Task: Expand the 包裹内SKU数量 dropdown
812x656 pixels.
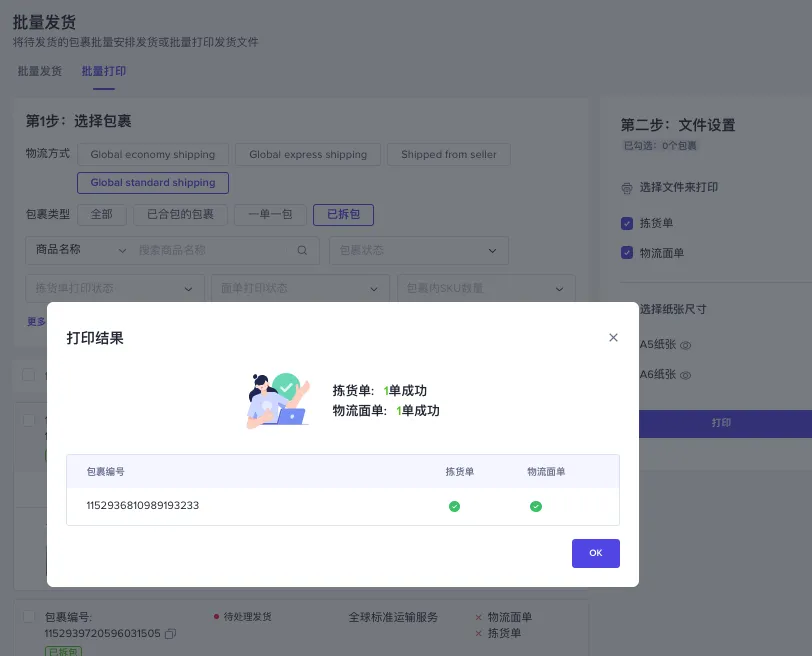Action: pyautogui.click(x=486, y=288)
